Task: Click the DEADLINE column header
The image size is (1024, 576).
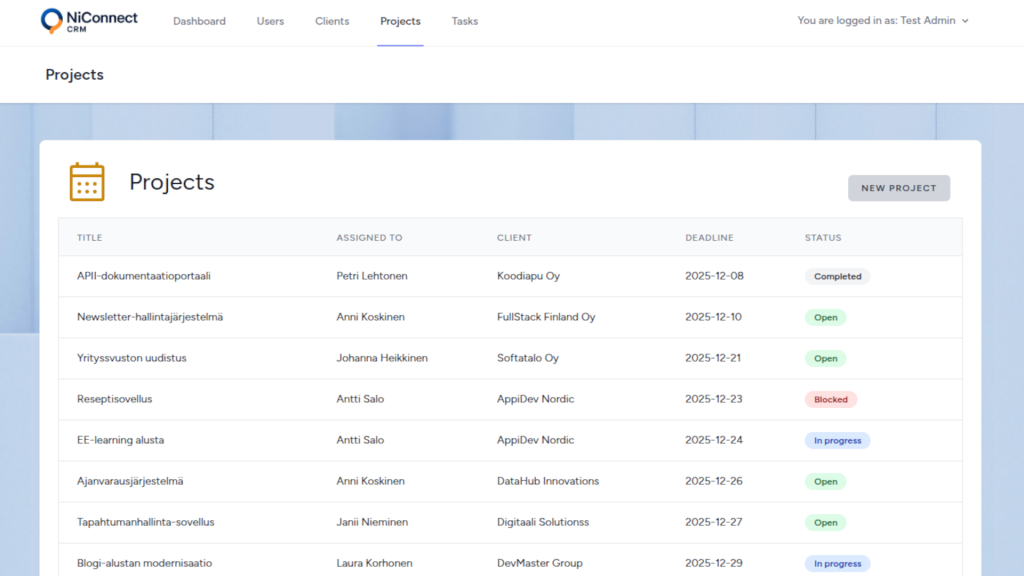Action: [x=709, y=238]
